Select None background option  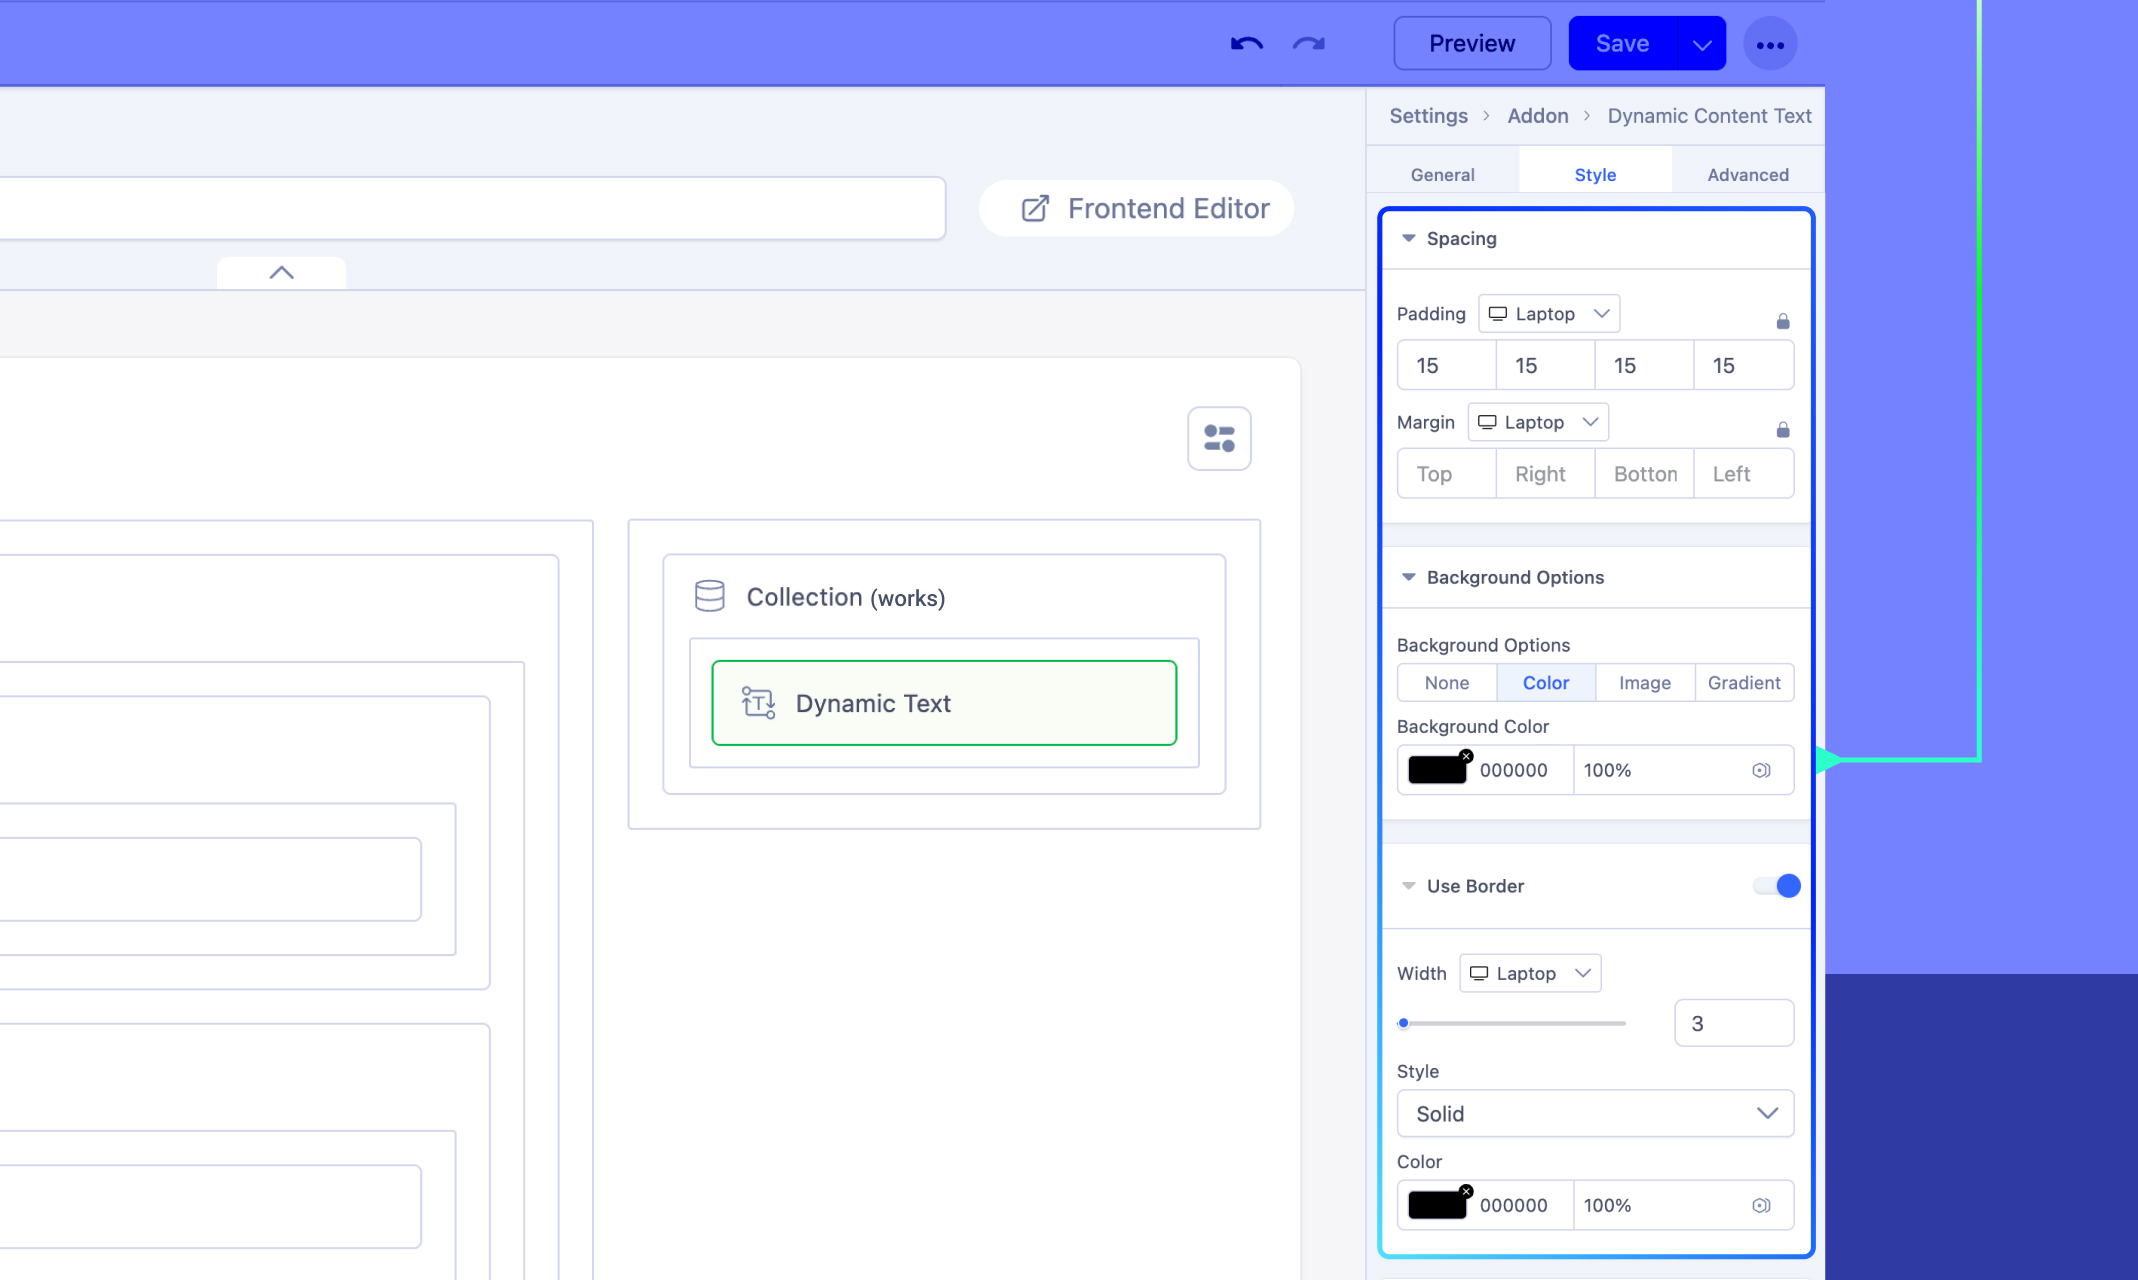pyautogui.click(x=1446, y=683)
